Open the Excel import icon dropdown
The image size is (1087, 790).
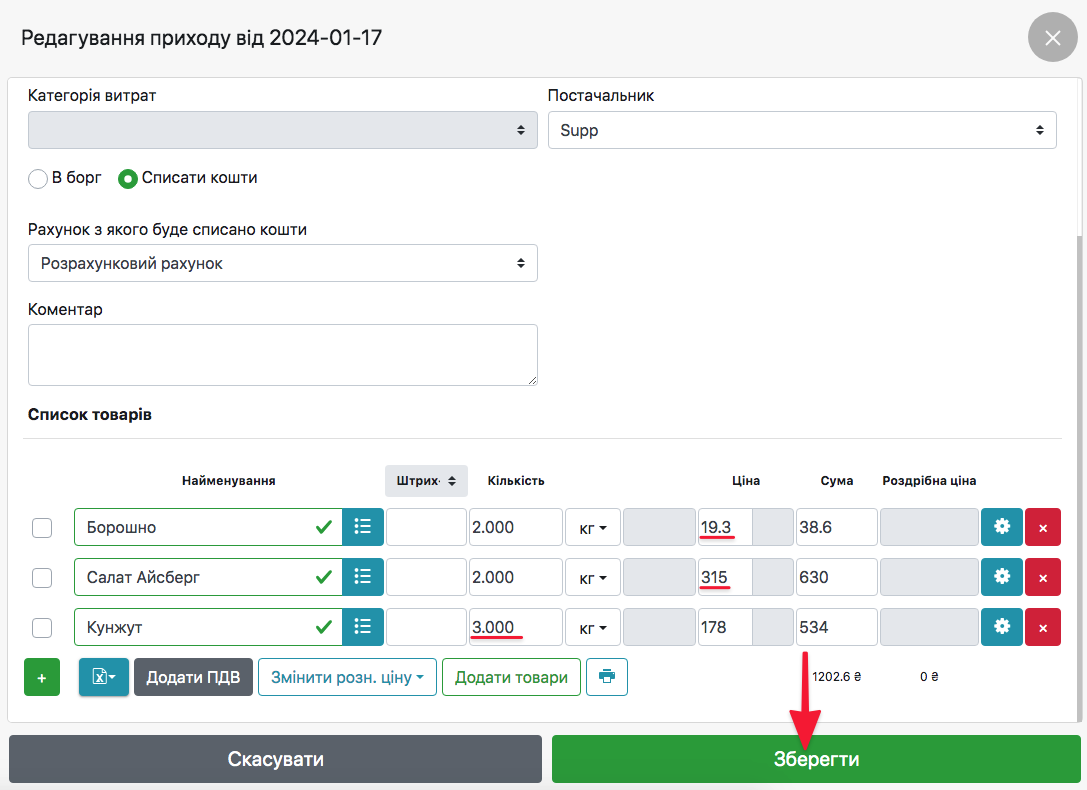(x=104, y=677)
